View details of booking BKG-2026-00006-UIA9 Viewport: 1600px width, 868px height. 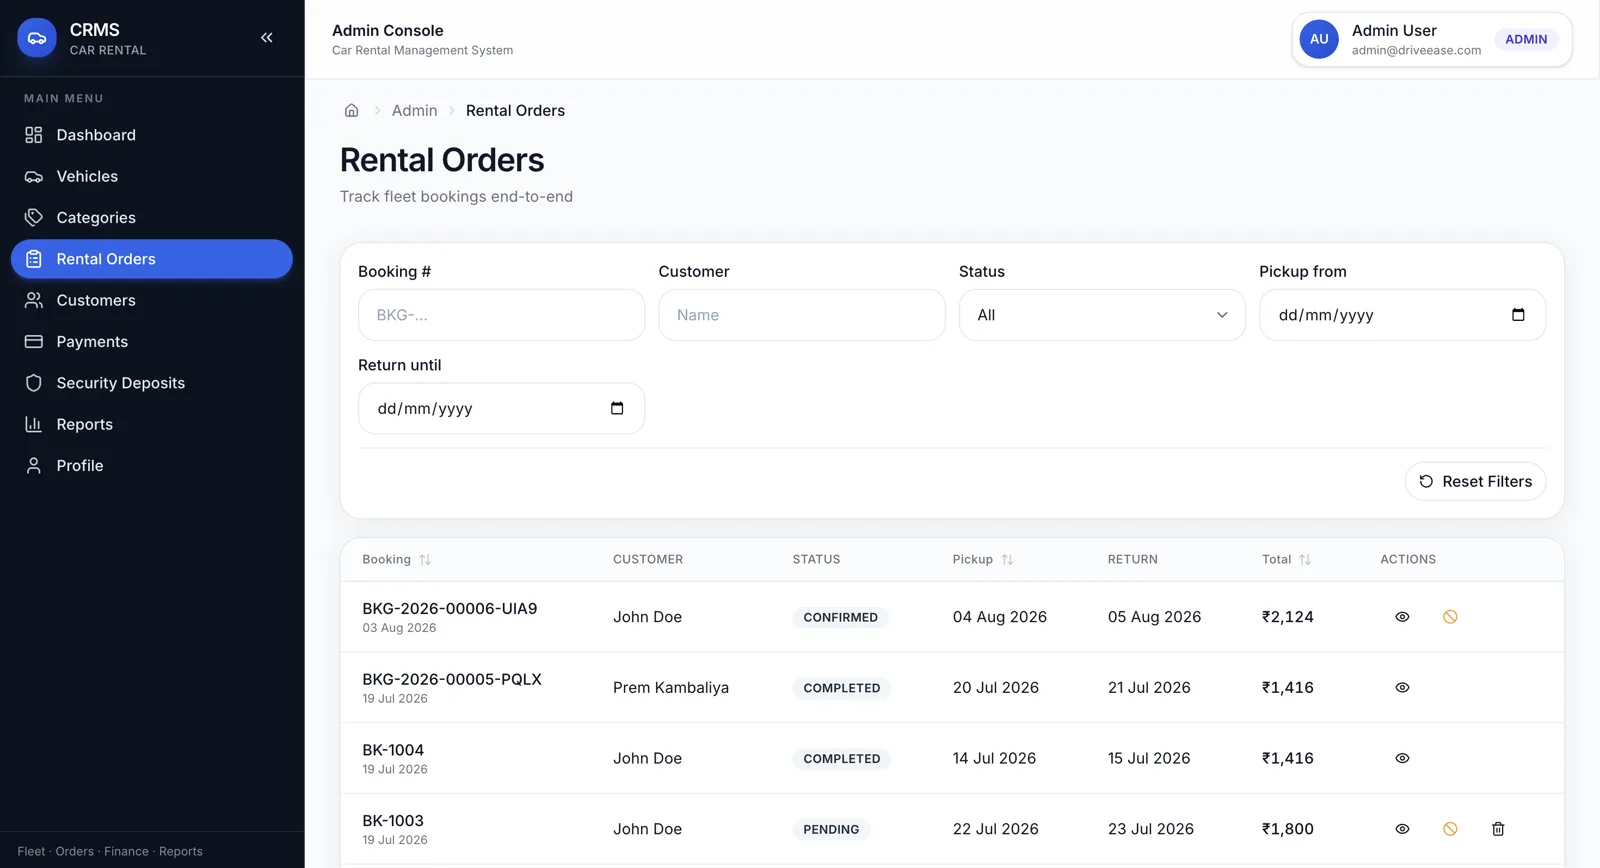click(x=1402, y=617)
